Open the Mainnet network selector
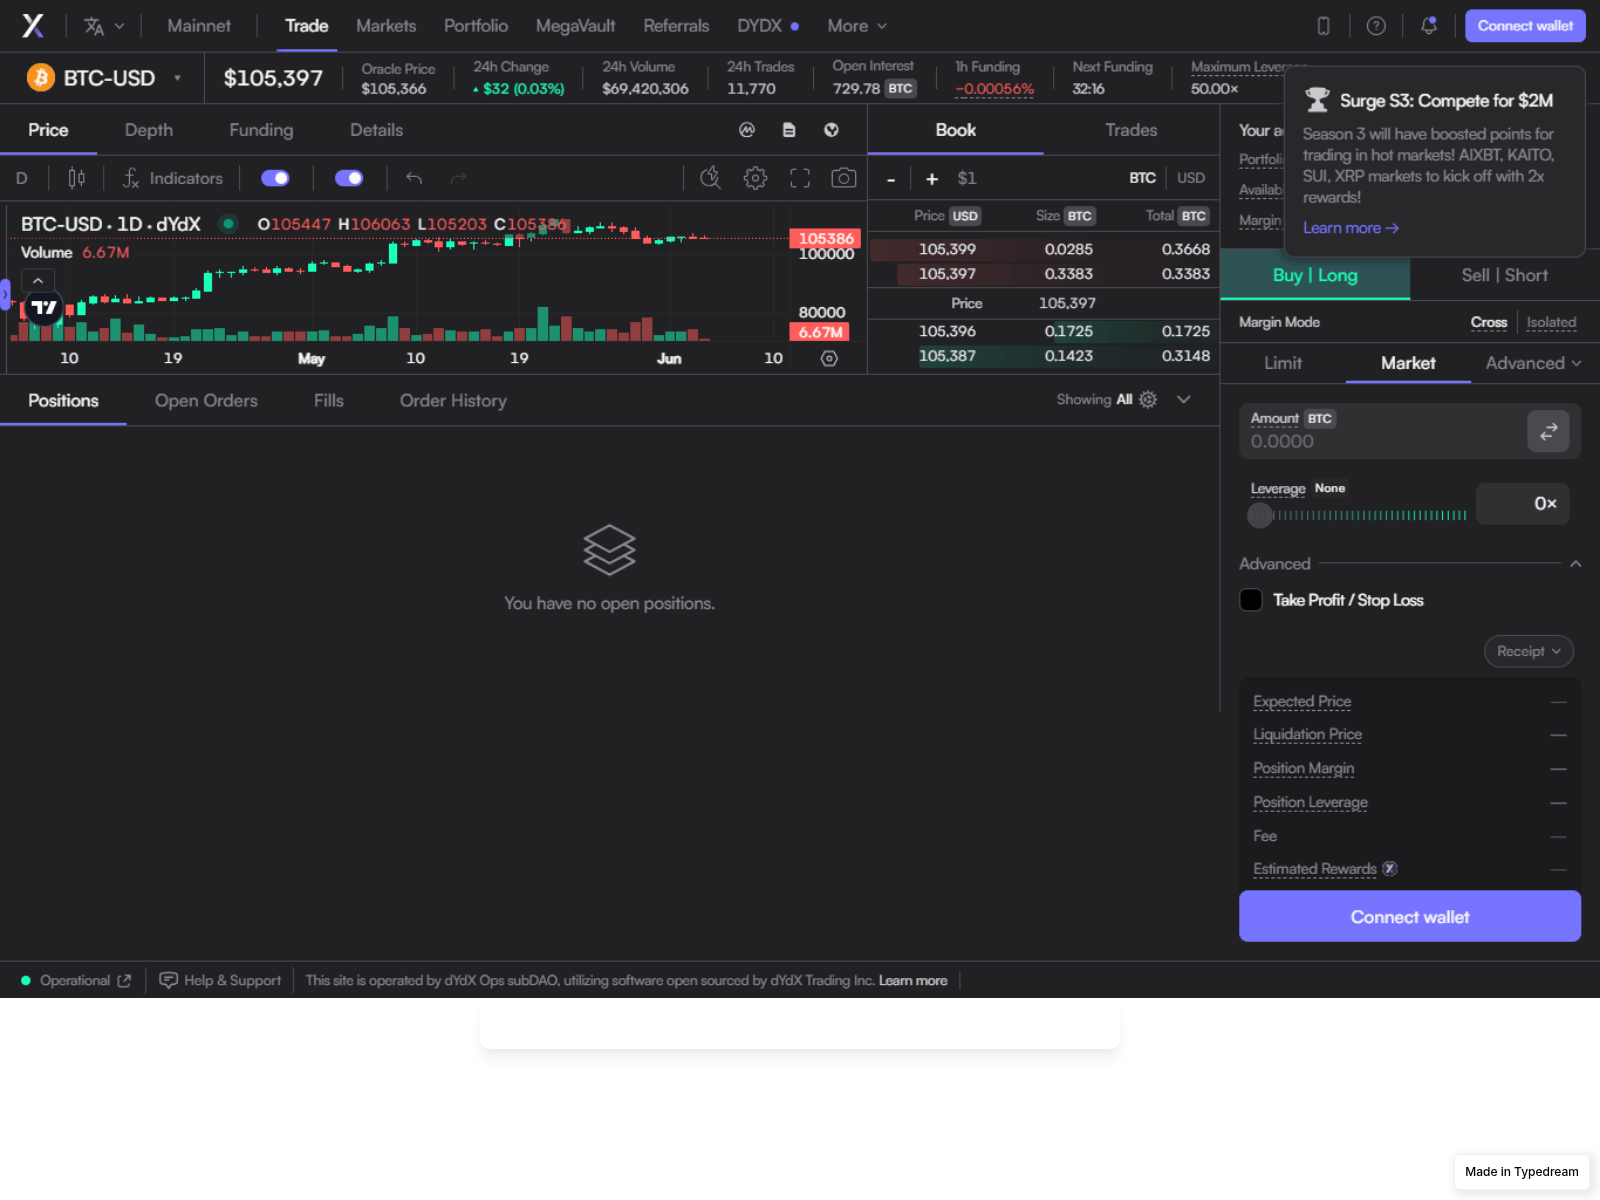 (x=198, y=26)
